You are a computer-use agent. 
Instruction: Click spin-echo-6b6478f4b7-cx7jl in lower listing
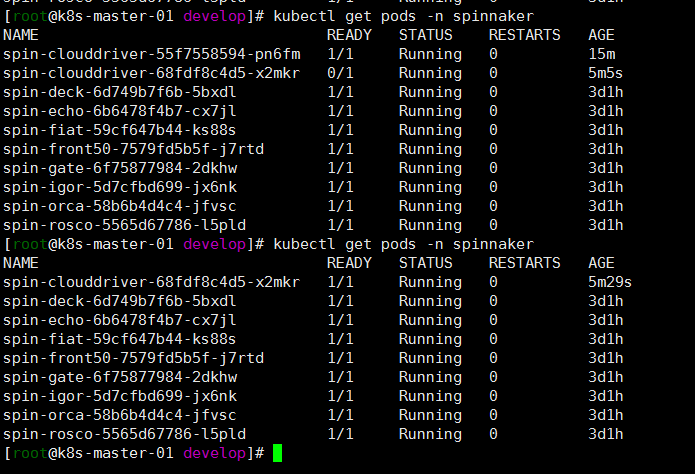pos(120,320)
